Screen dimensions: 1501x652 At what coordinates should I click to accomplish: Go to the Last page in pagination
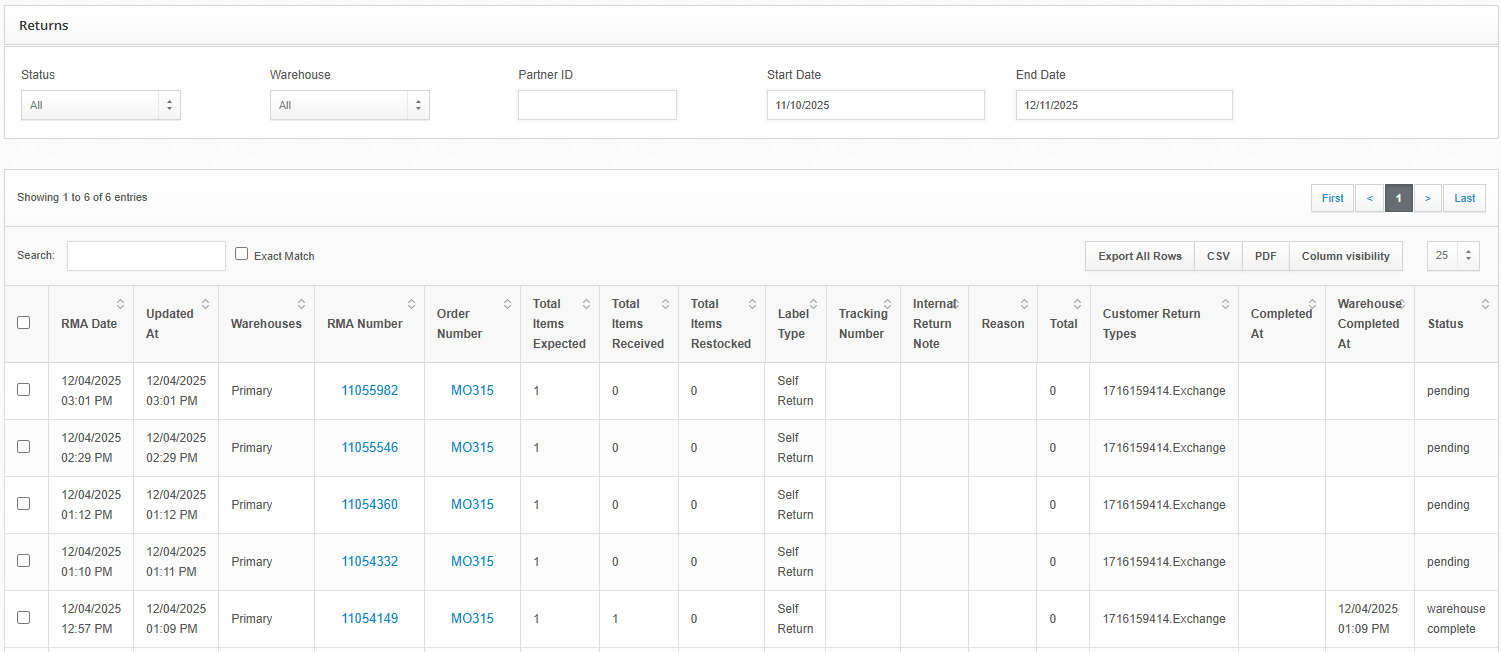point(1464,198)
